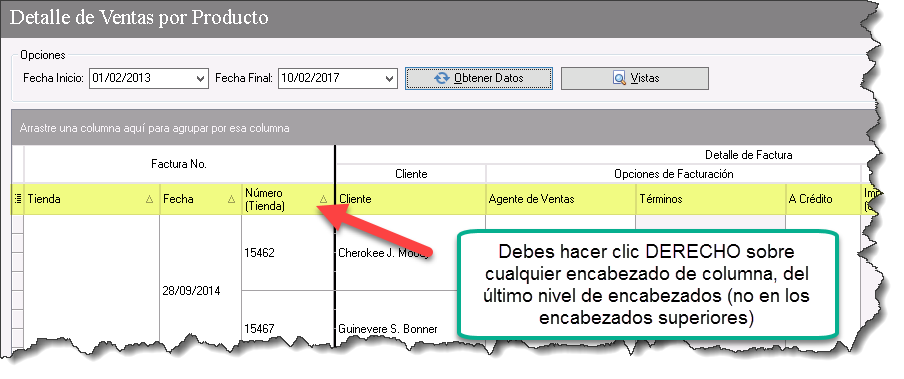The height and width of the screenshot is (379, 904).
Task: Select cell with invoice number 15462
Action: pos(288,253)
